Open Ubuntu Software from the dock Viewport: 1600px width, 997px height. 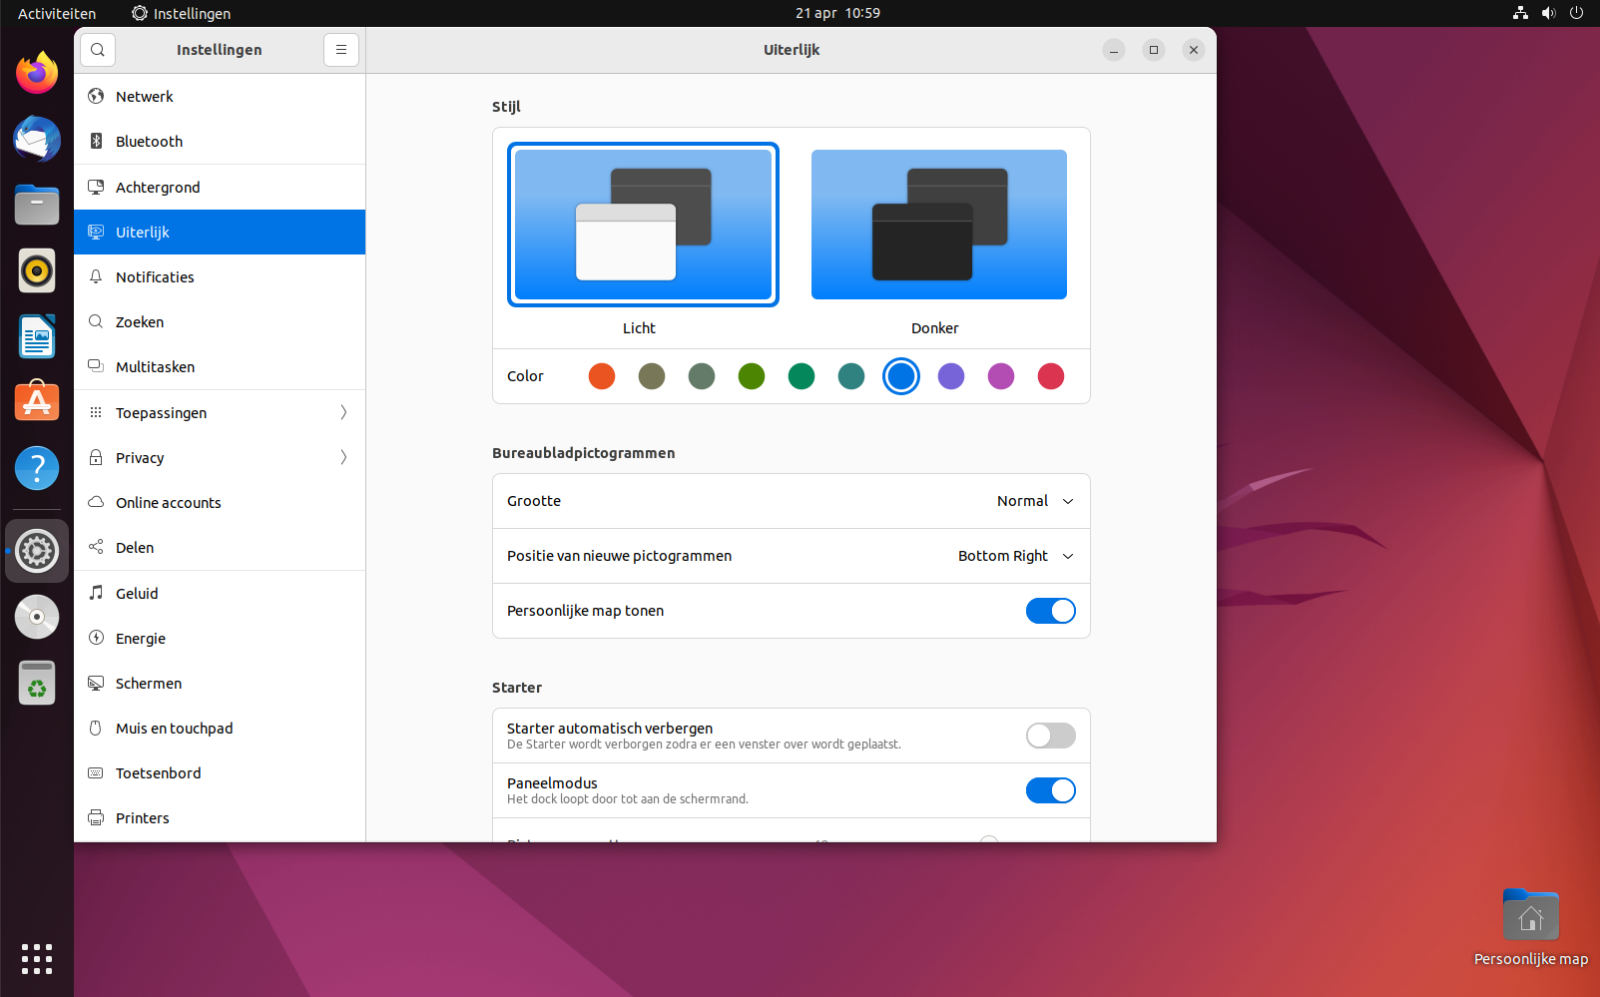[37, 402]
